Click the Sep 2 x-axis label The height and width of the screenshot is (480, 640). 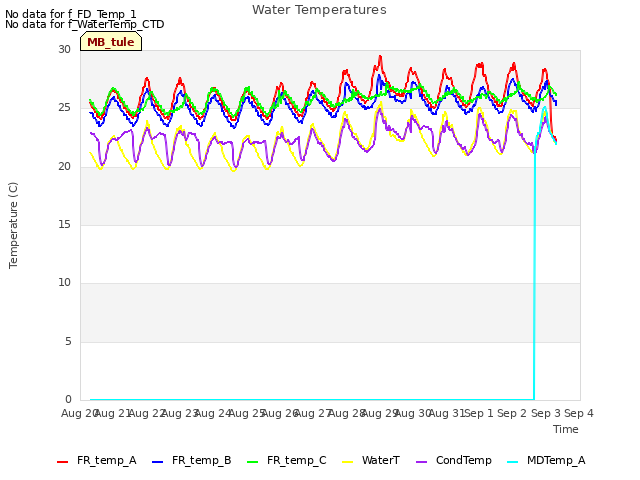512,413
